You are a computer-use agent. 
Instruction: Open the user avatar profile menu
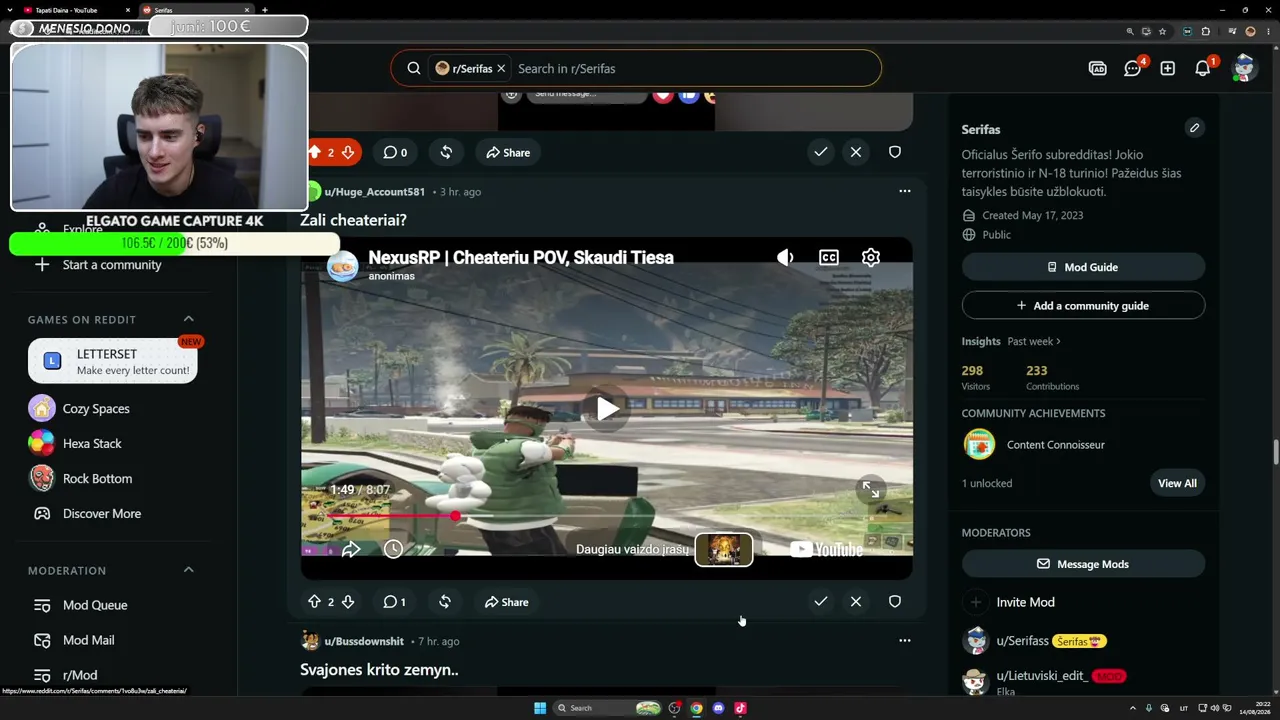coord(1244,68)
